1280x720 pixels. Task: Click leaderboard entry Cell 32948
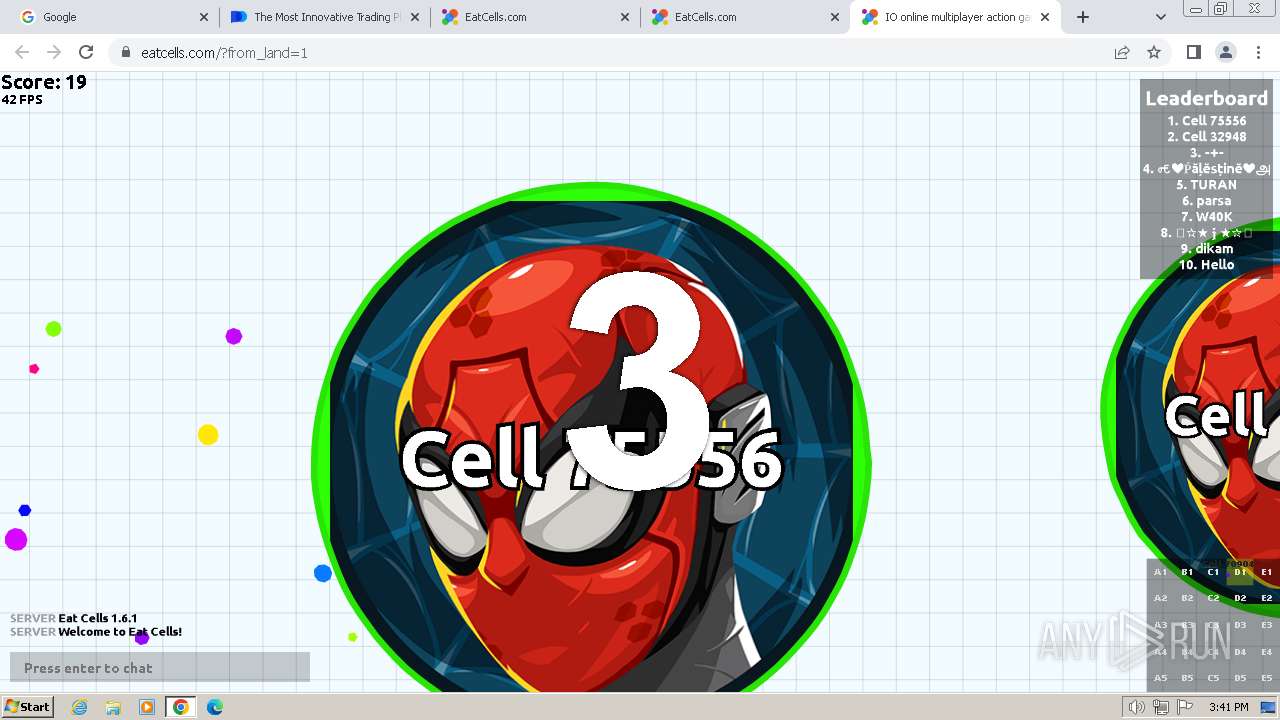[1206, 137]
